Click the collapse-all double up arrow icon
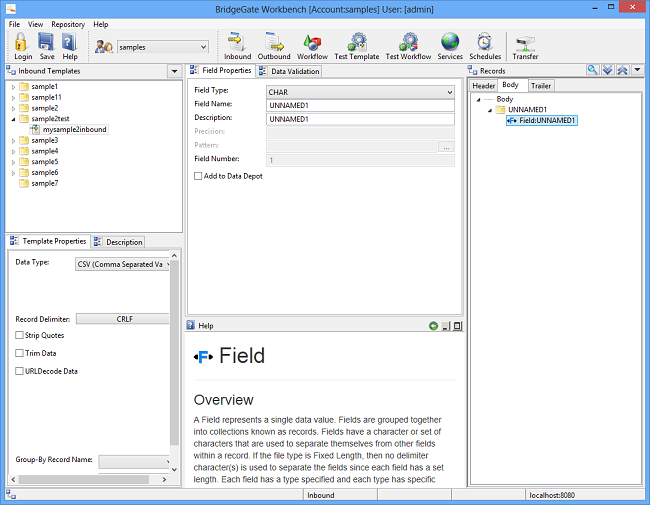 (x=622, y=70)
